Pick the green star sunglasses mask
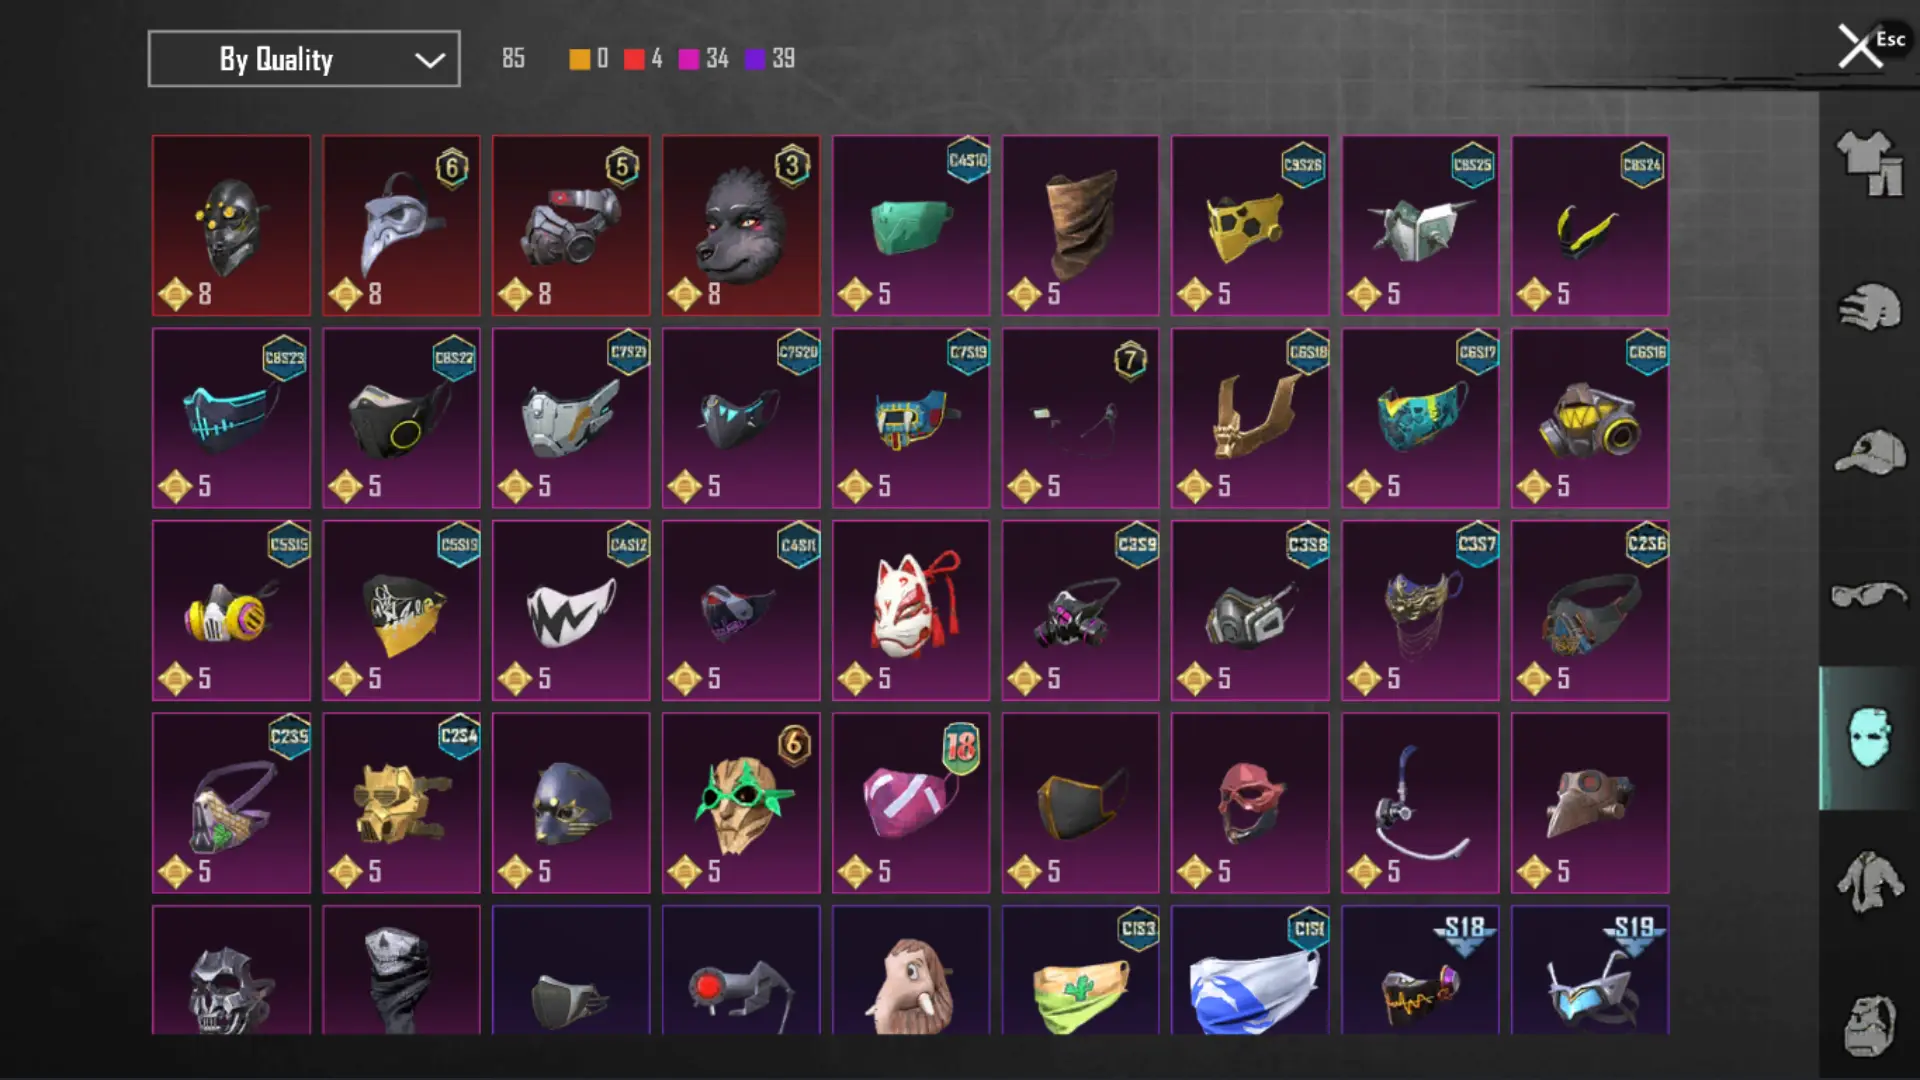Screen dimensions: 1920x1080 tap(741, 803)
